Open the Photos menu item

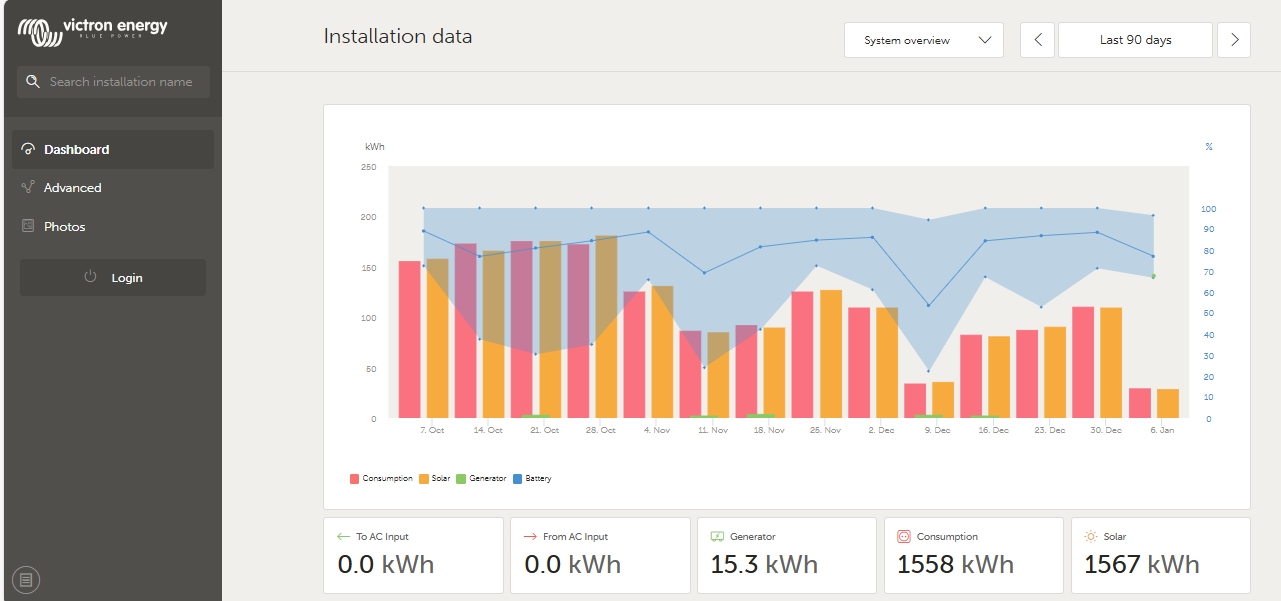point(64,227)
